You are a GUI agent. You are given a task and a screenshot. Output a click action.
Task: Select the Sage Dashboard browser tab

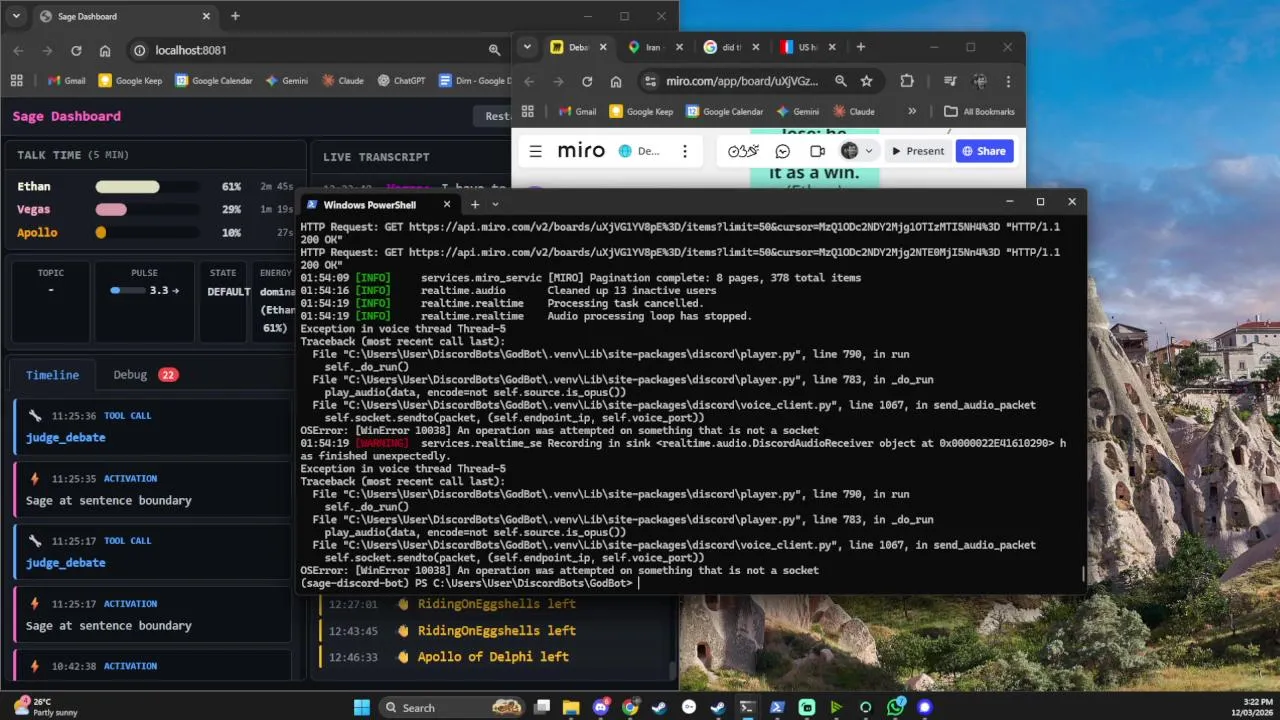pyautogui.click(x=124, y=16)
